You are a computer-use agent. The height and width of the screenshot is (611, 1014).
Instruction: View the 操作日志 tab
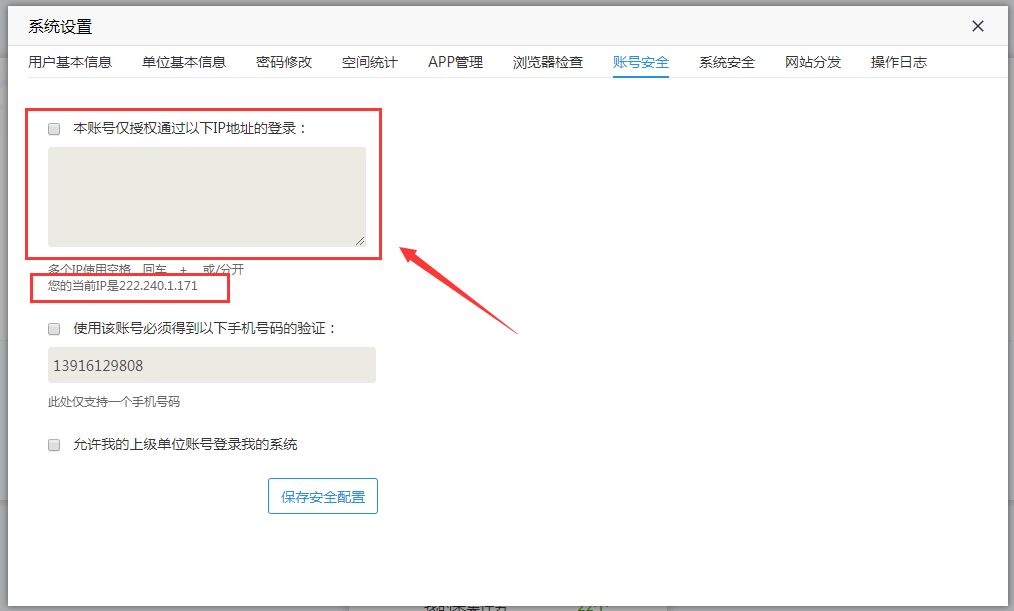tap(899, 62)
